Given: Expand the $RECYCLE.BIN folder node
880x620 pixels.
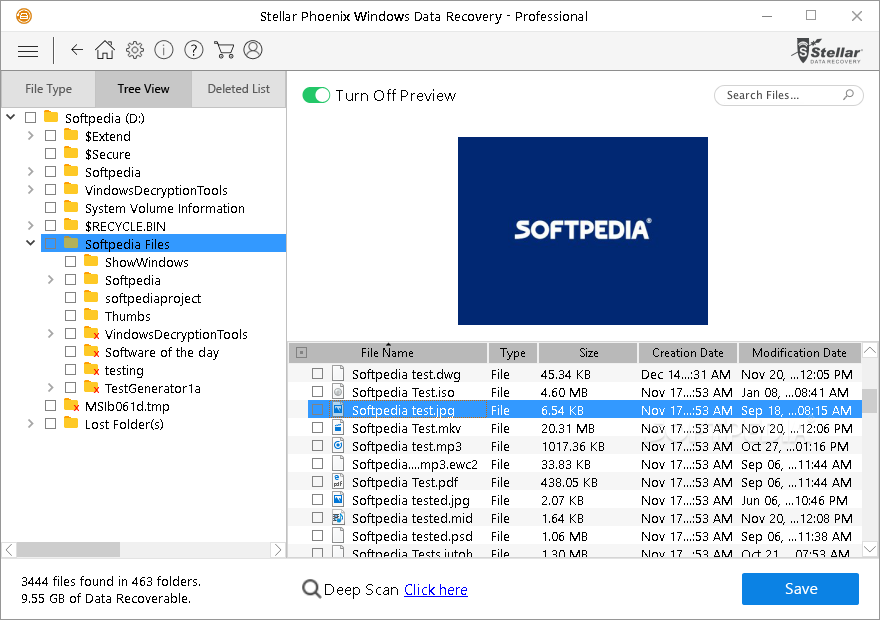Looking at the screenshot, I should click(x=30, y=225).
